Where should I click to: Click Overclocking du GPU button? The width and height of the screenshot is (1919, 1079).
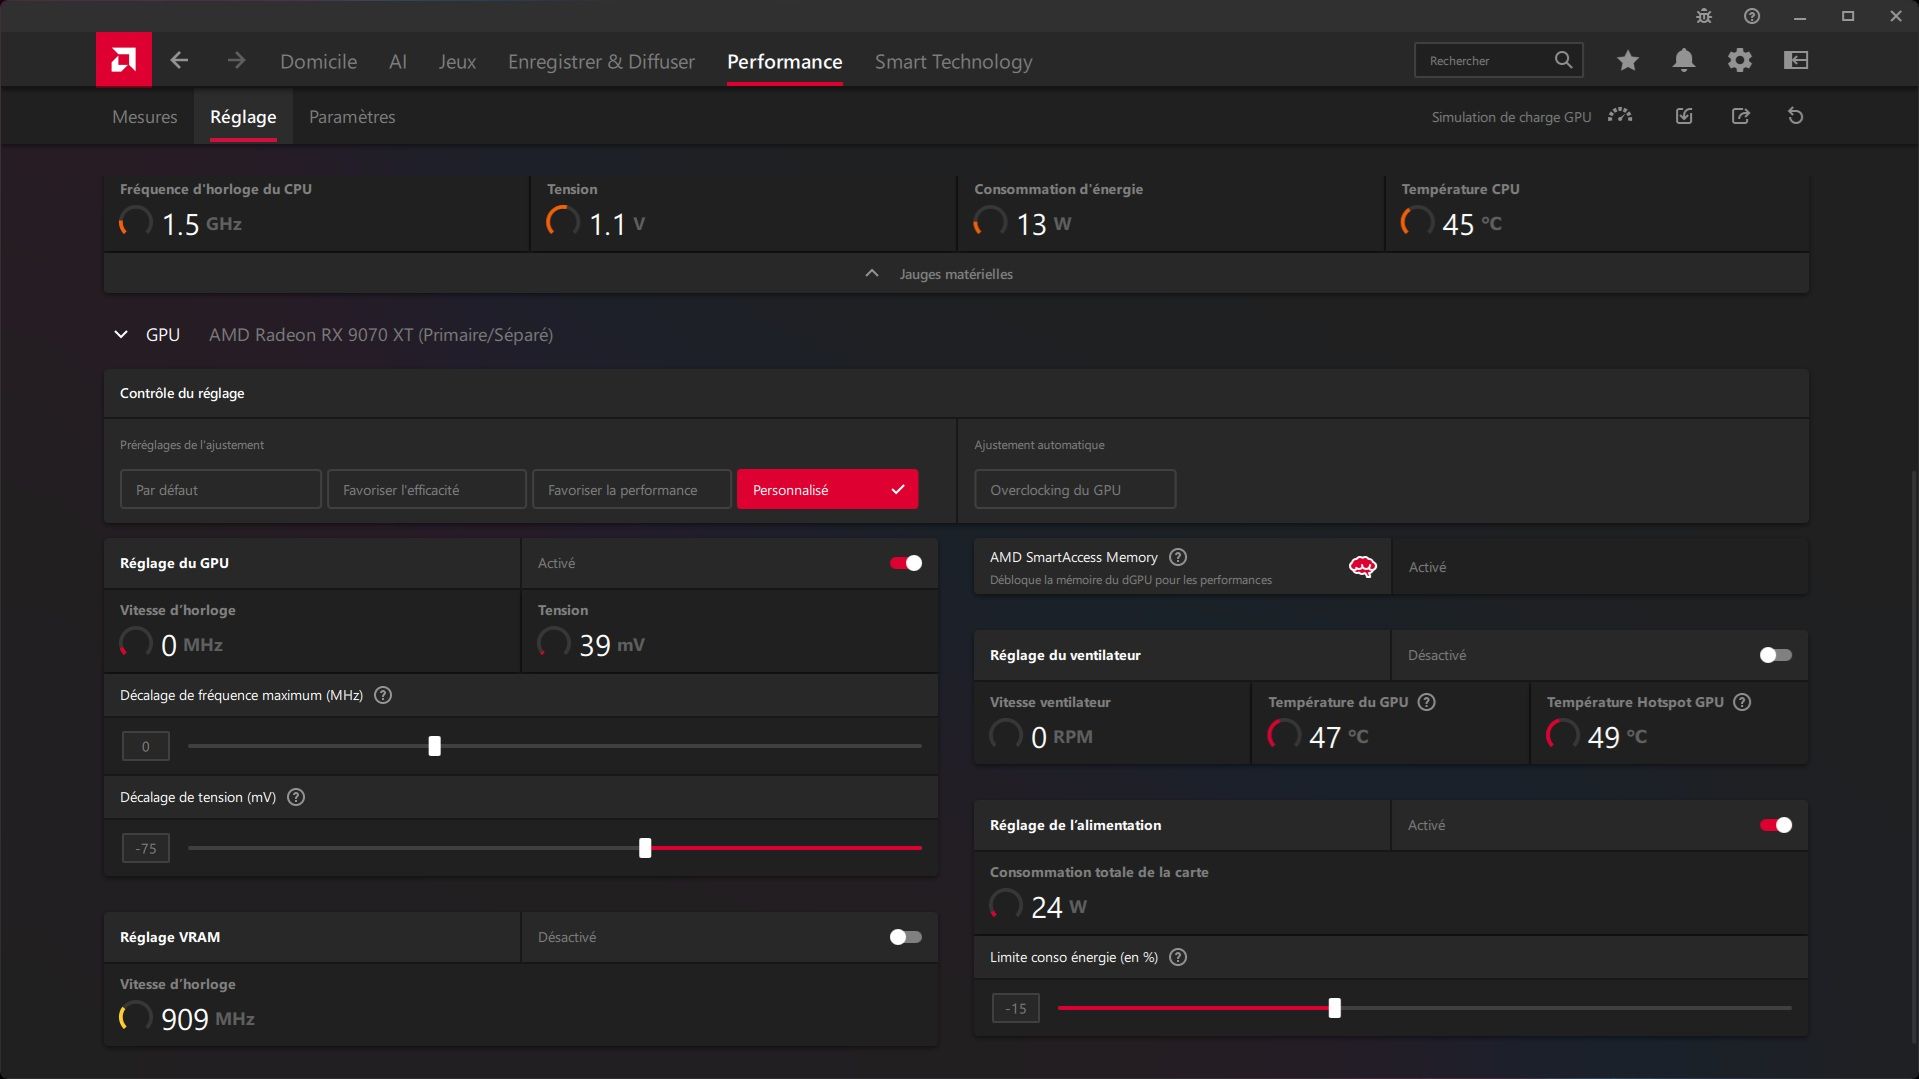tap(1075, 490)
